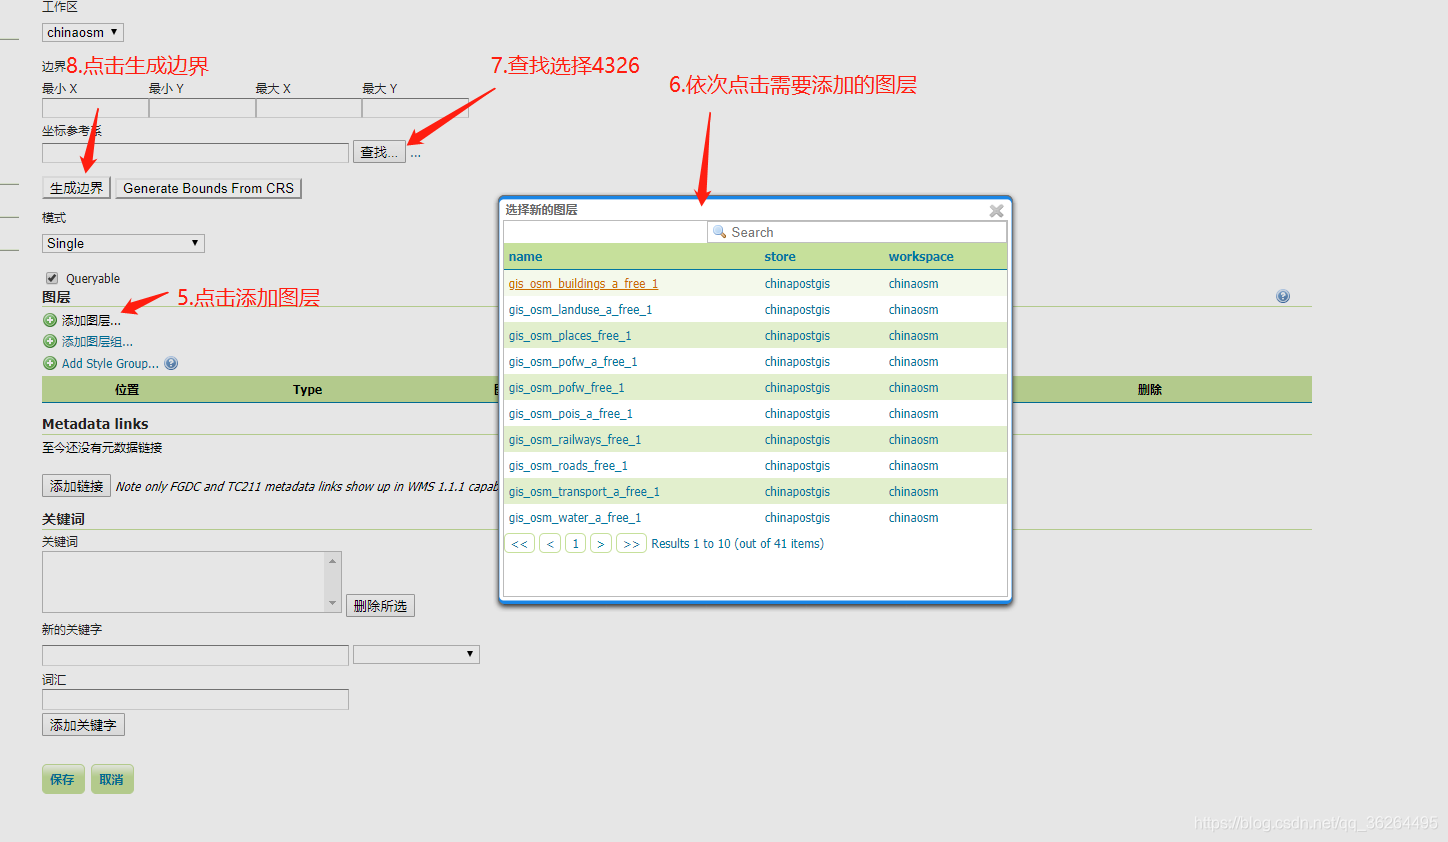Click the 添加链接 button

pos(76,486)
